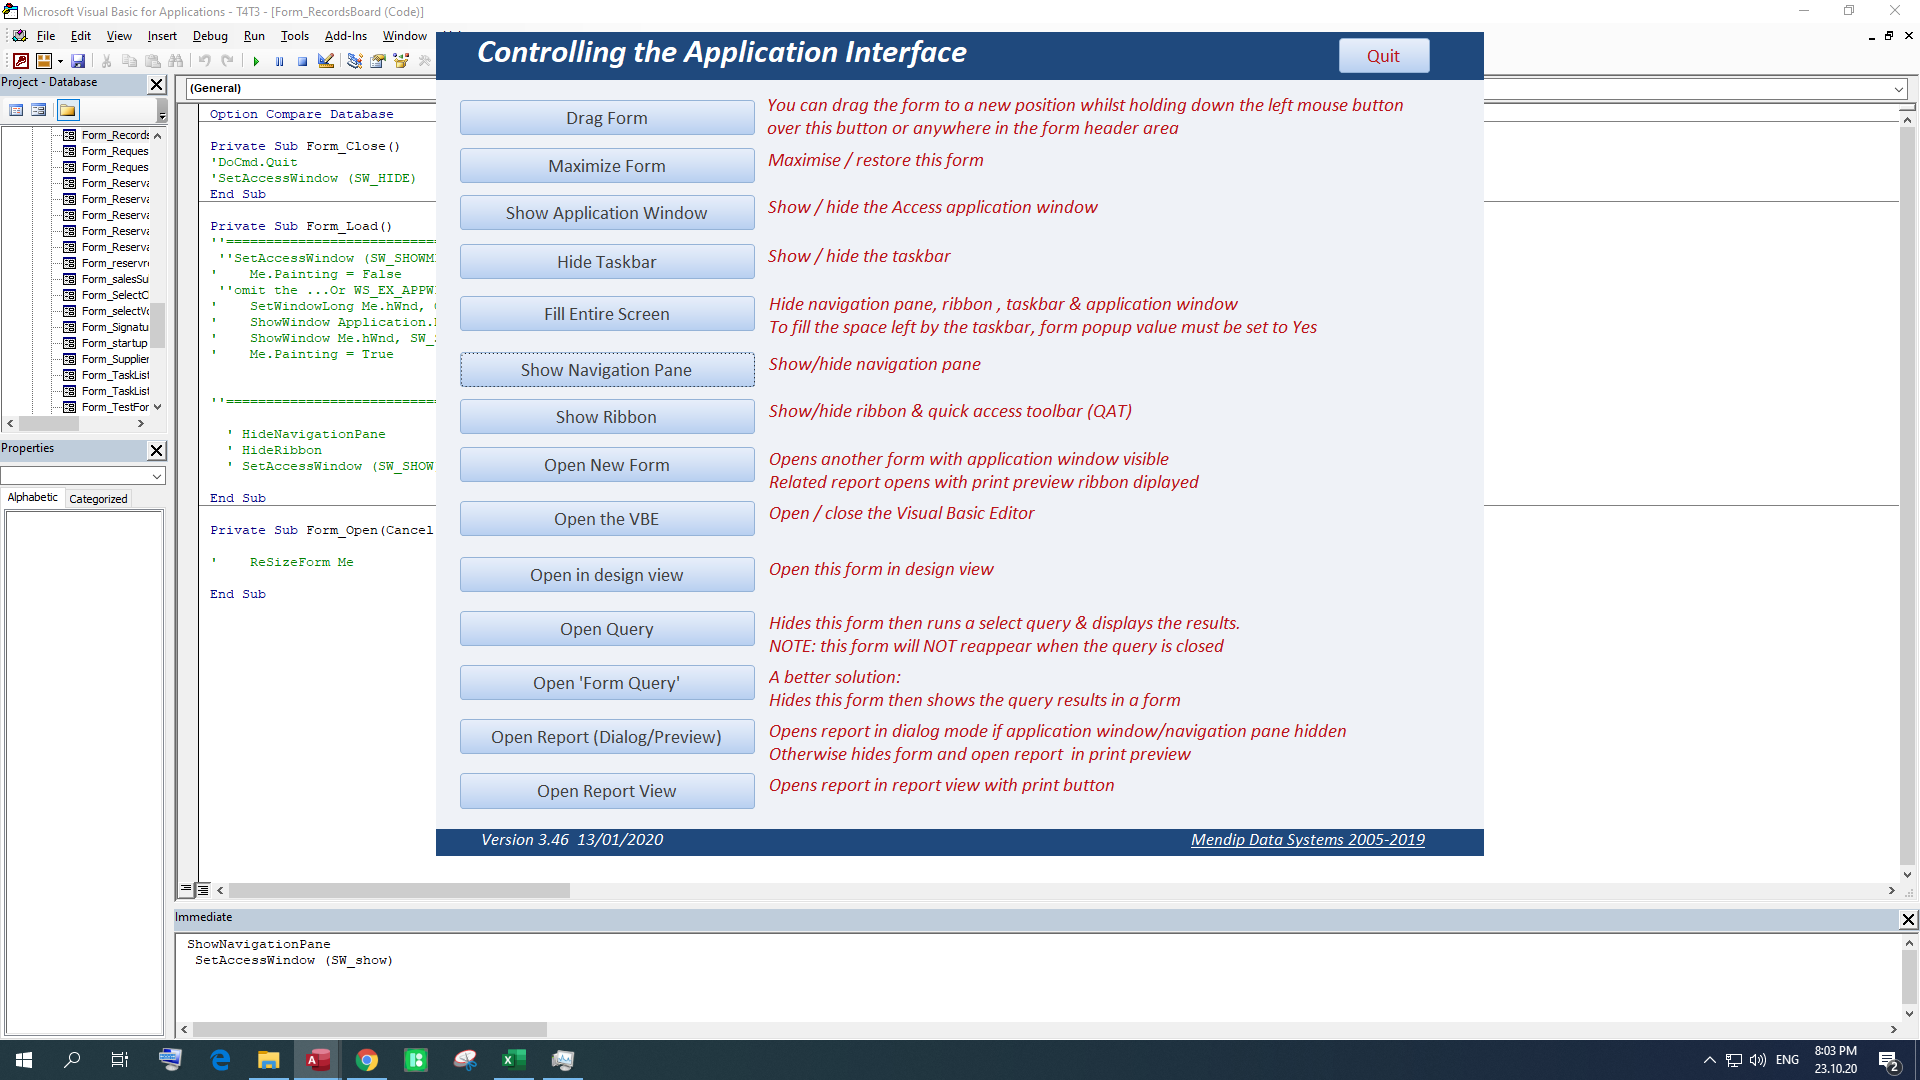Open Mendip Data Systems 2005-2019 link
The width and height of the screenshot is (1920, 1080).
(x=1307, y=840)
